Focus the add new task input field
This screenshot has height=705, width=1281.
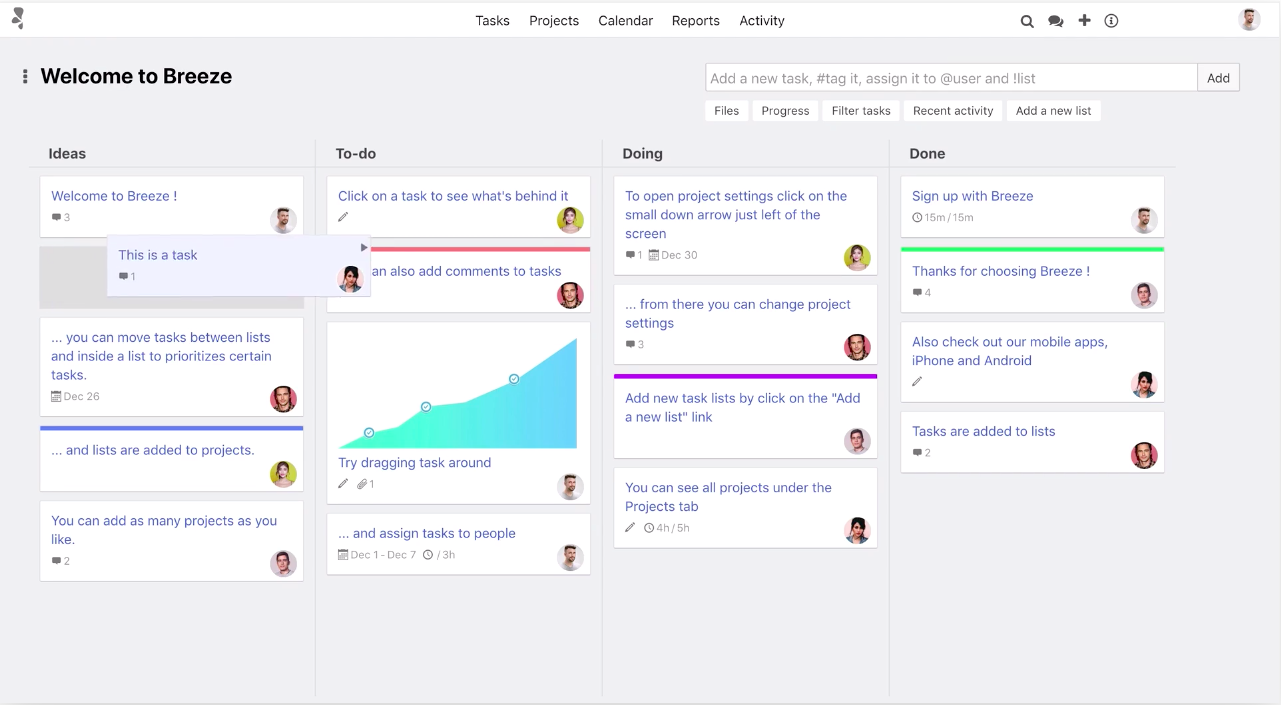coord(950,78)
